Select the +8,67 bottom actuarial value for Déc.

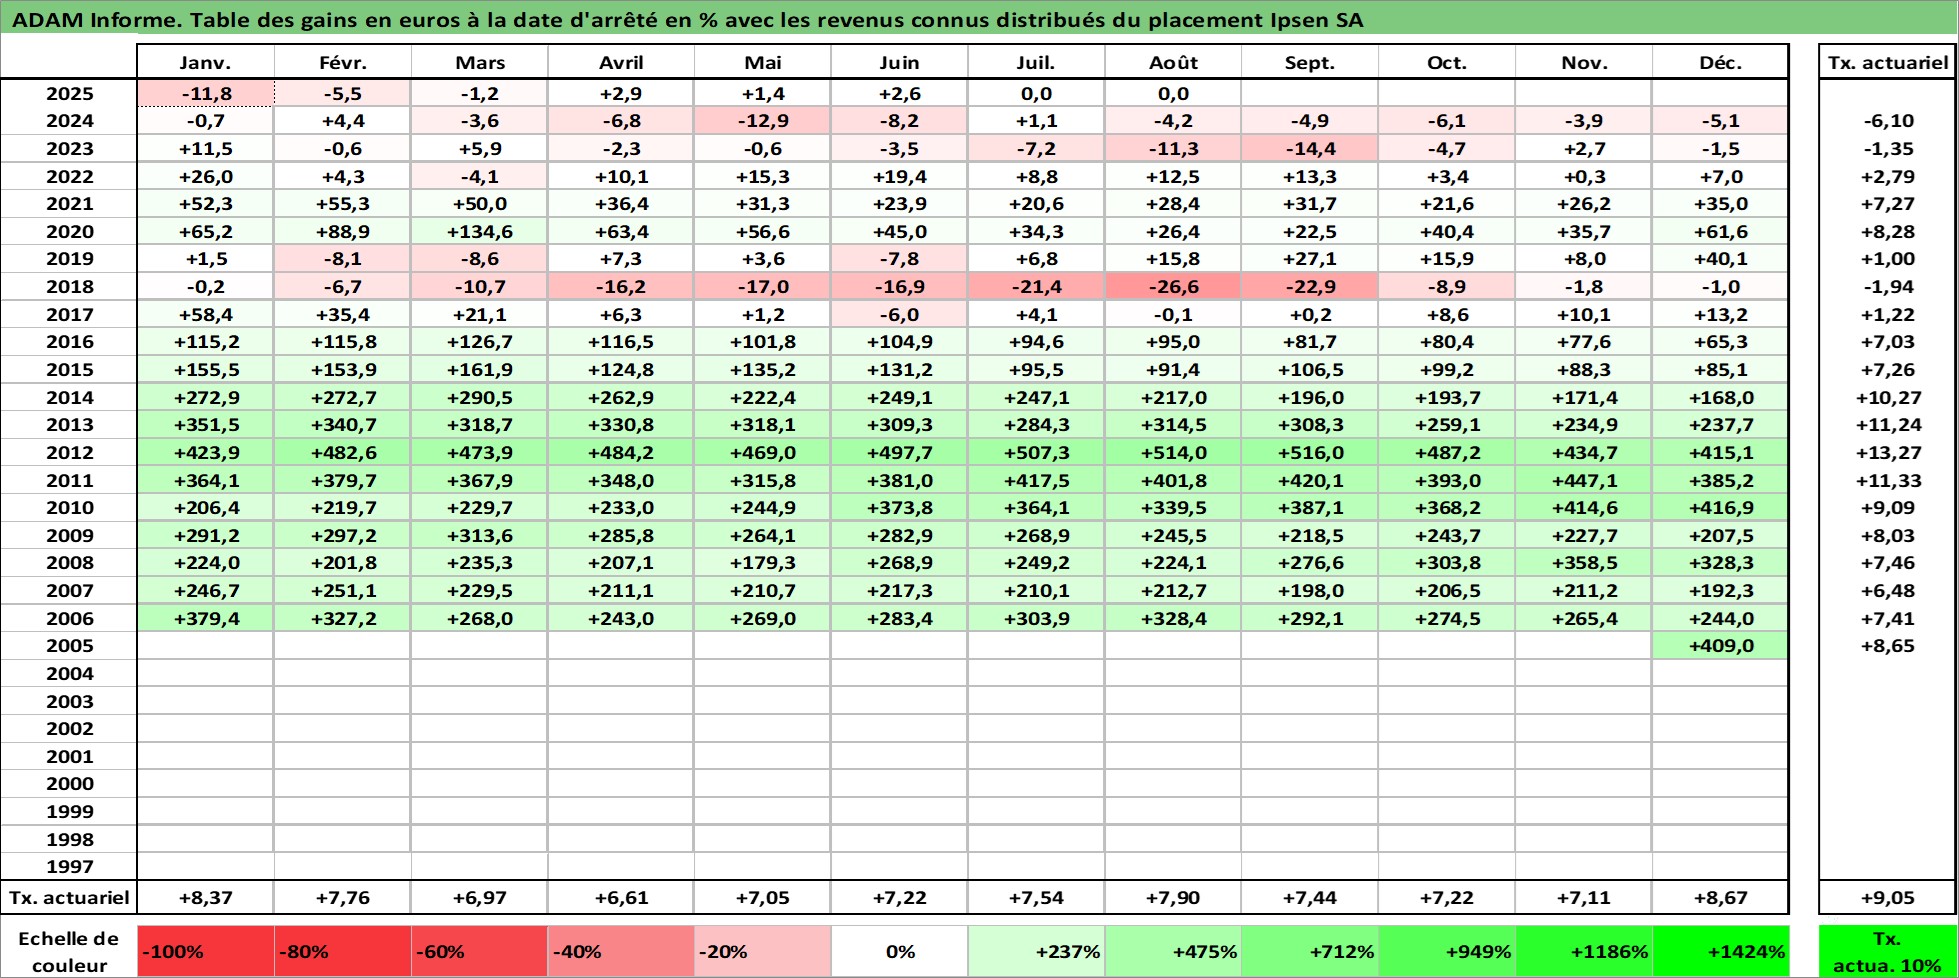(1720, 897)
